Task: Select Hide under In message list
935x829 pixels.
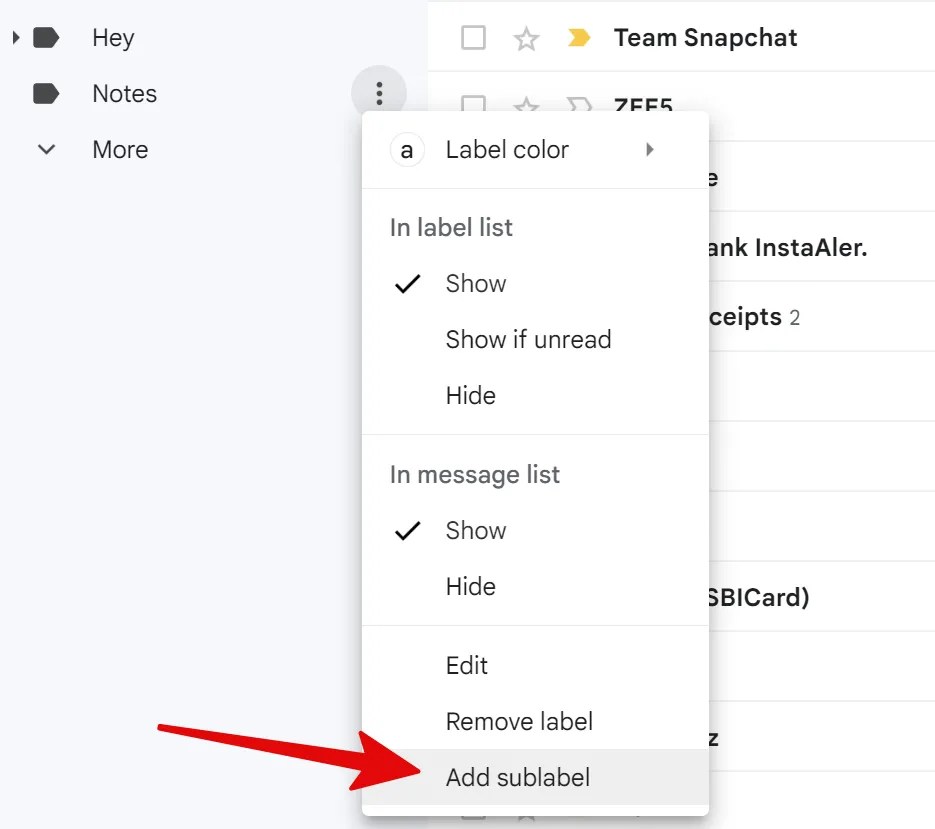Action: point(470,586)
